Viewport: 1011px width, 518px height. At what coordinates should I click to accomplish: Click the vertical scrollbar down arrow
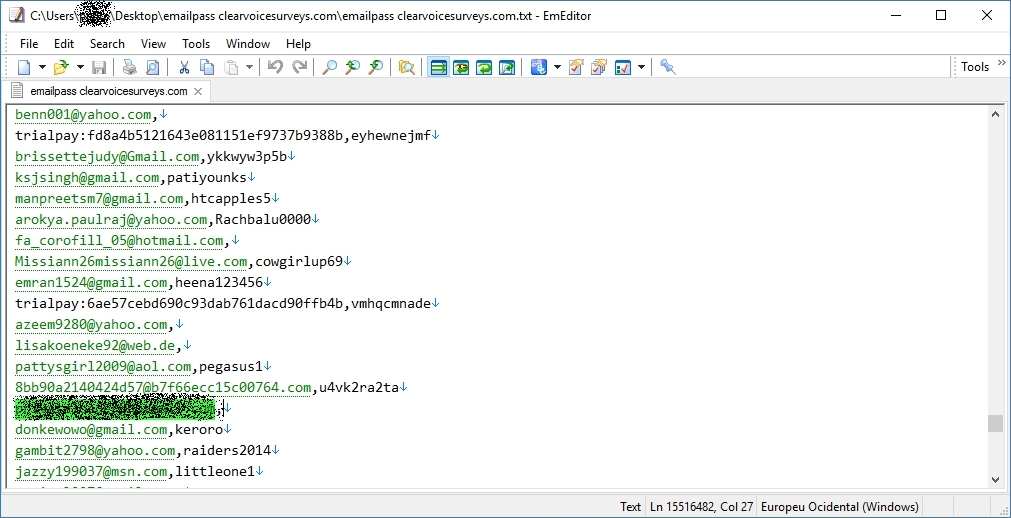point(995,480)
